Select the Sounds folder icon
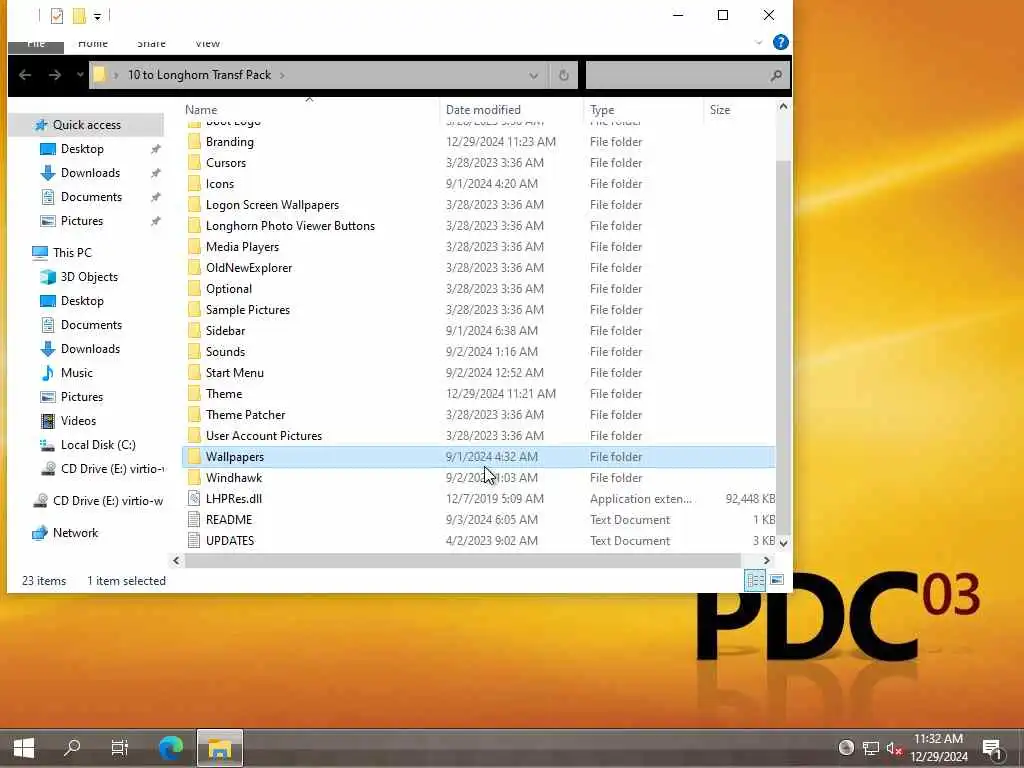Viewport: 1024px width, 768px height. [193, 351]
